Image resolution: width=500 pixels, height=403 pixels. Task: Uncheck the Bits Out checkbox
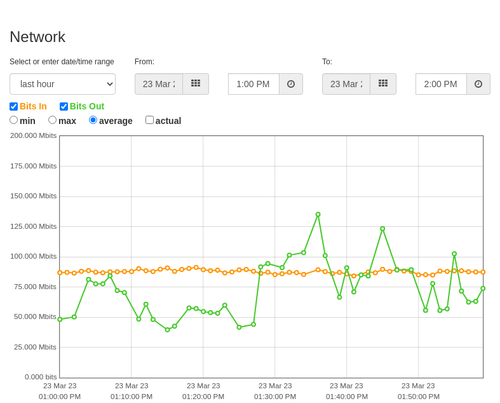point(64,106)
